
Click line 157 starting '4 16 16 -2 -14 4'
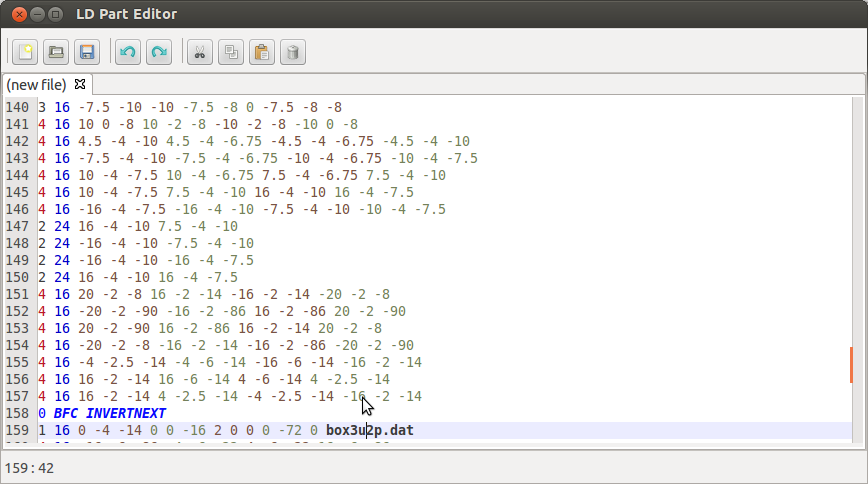tap(230, 397)
